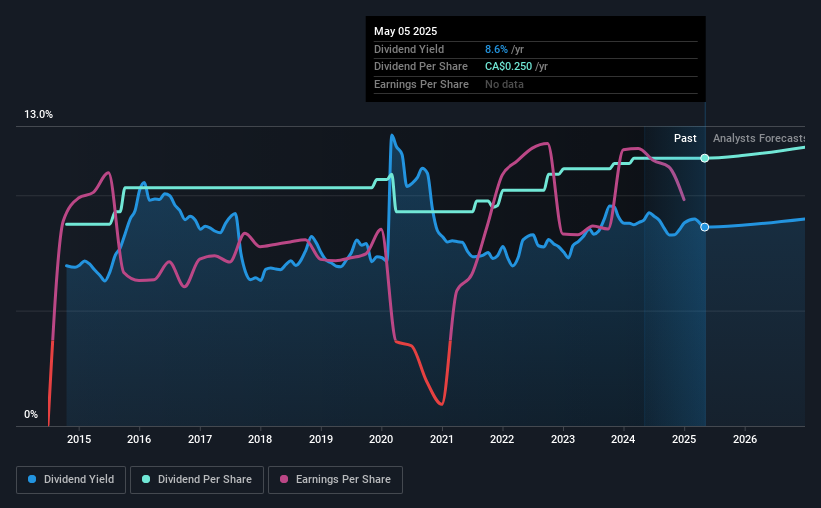Click the 2016 x-axis label
The height and width of the screenshot is (508, 821).
point(139,439)
